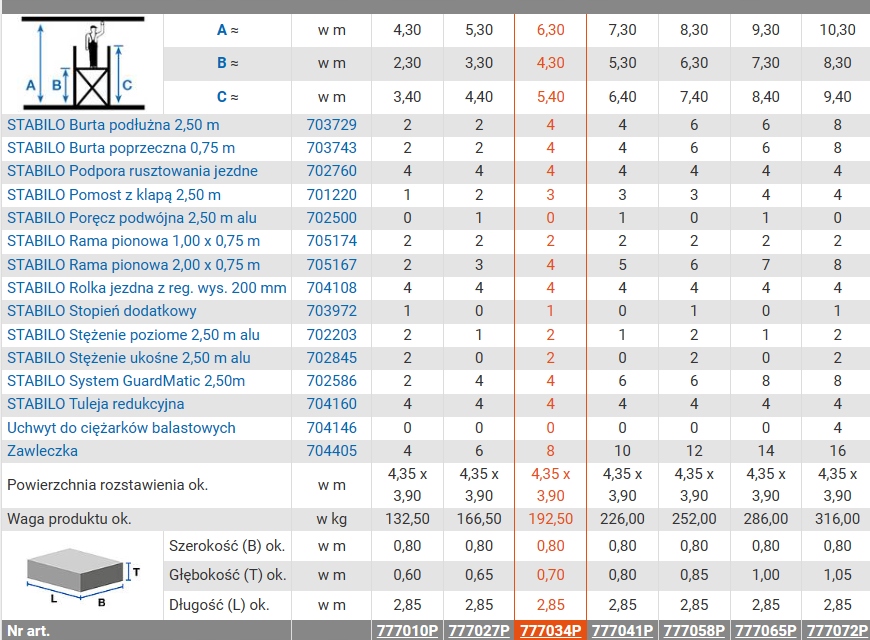
Task: Open article link 777058P
Action: click(x=694, y=631)
